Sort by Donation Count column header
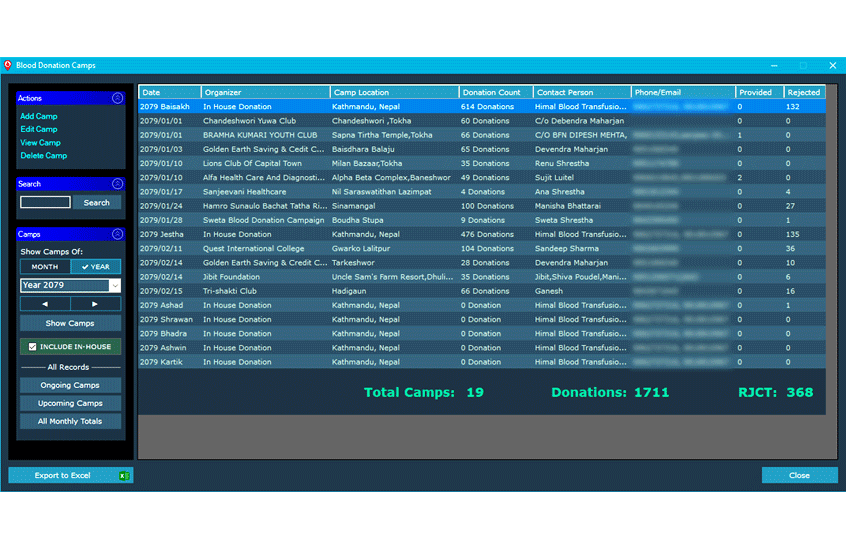 click(496, 93)
